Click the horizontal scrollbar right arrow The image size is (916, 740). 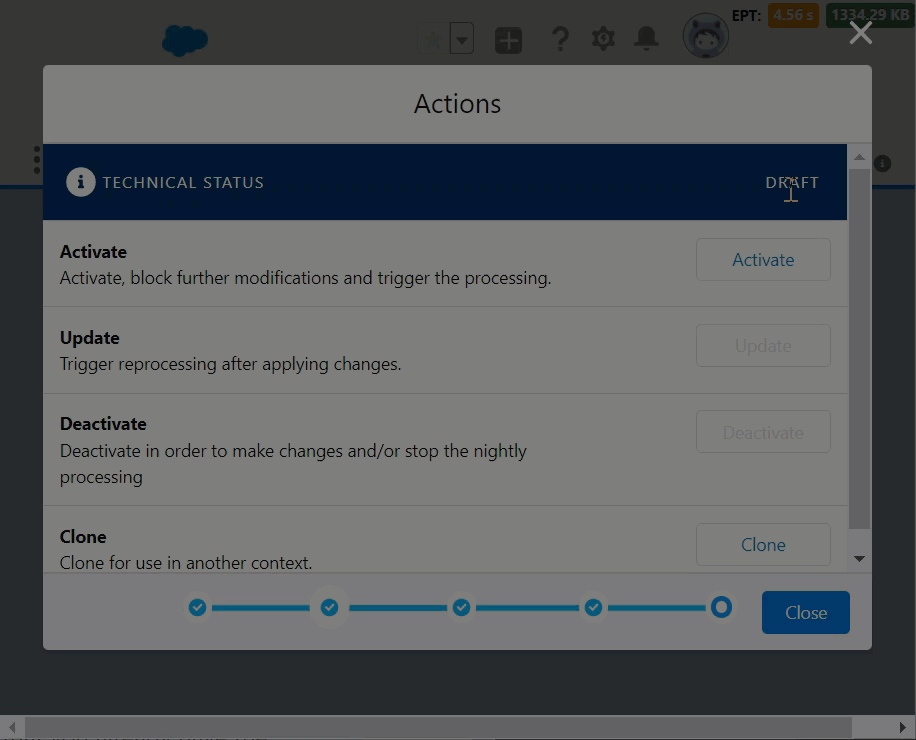[903, 728]
